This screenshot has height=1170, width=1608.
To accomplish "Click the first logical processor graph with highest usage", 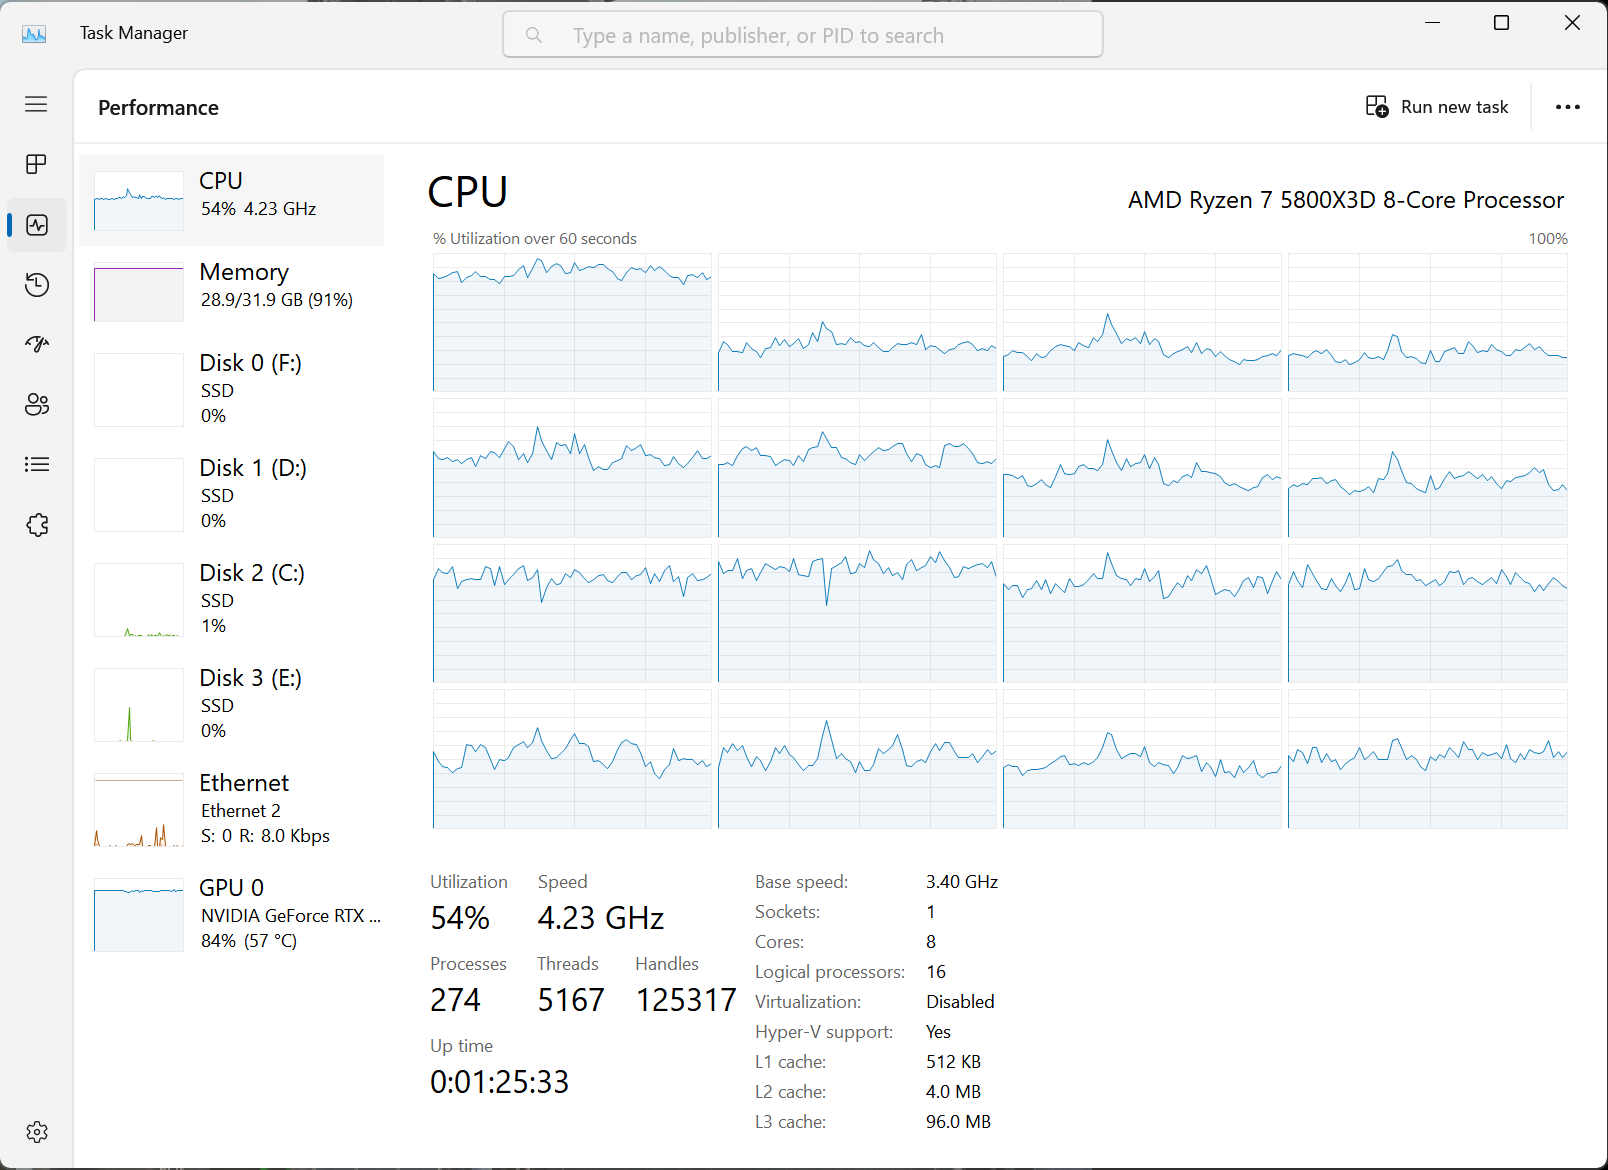I will 572,322.
